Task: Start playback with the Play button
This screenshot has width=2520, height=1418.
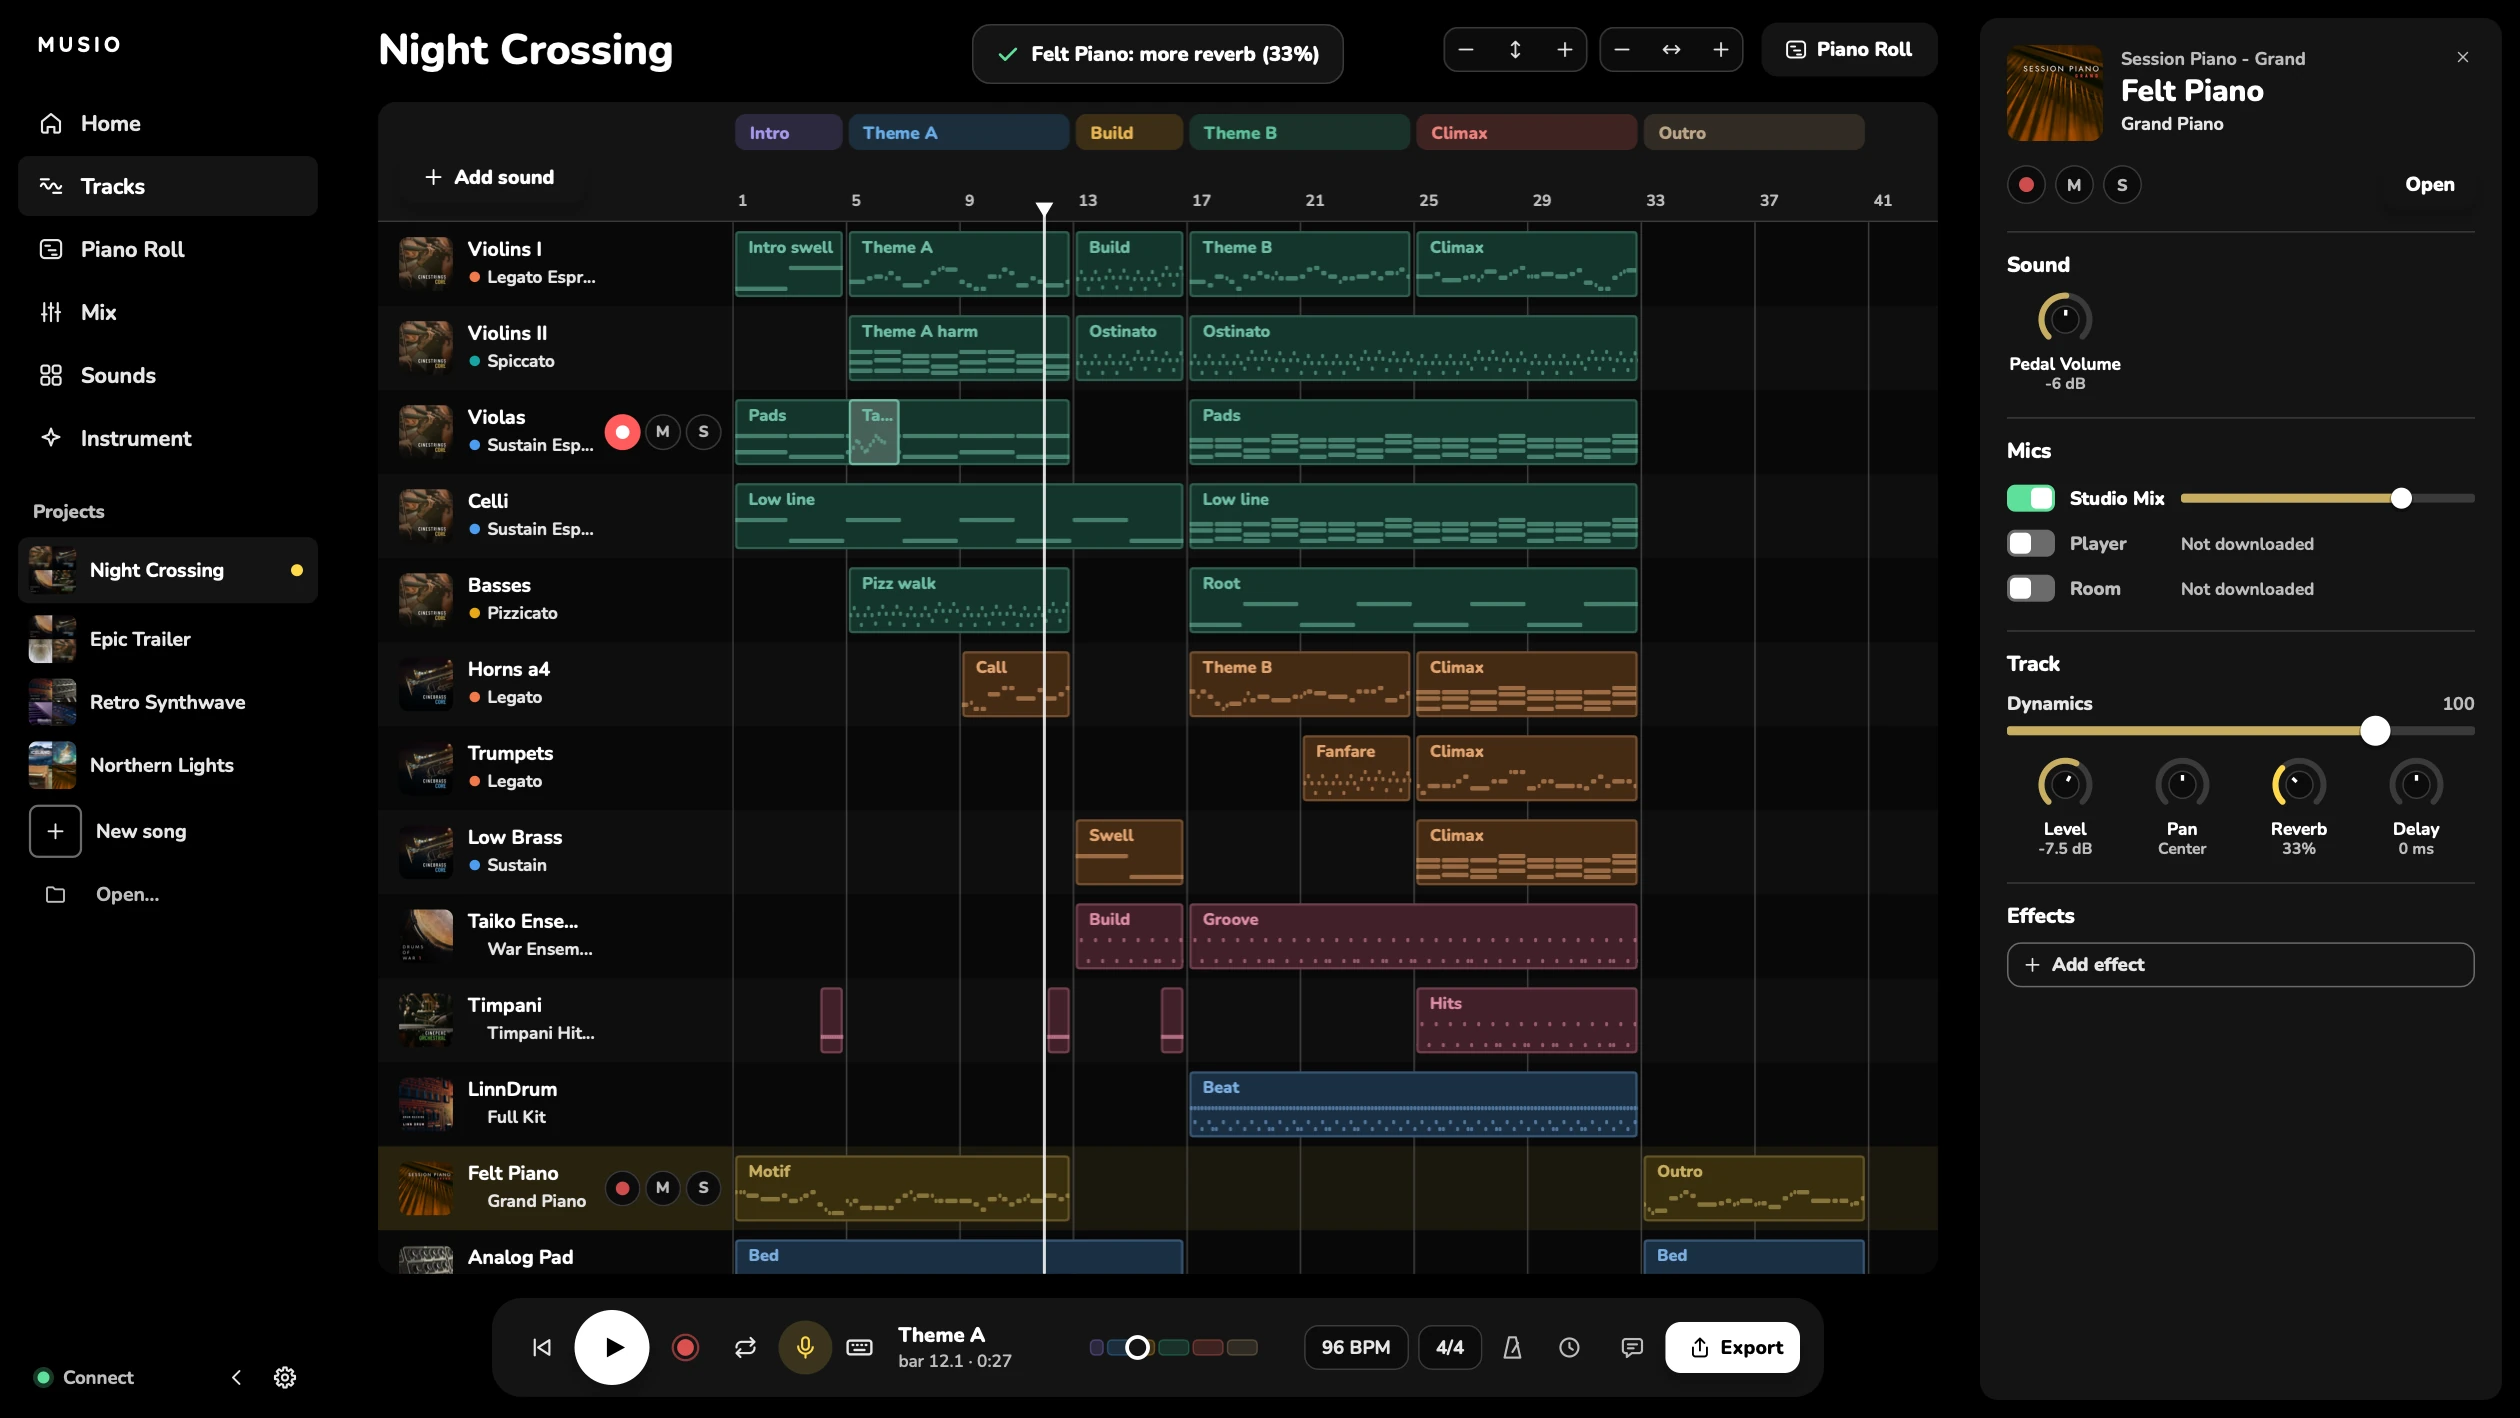Action: coord(612,1347)
